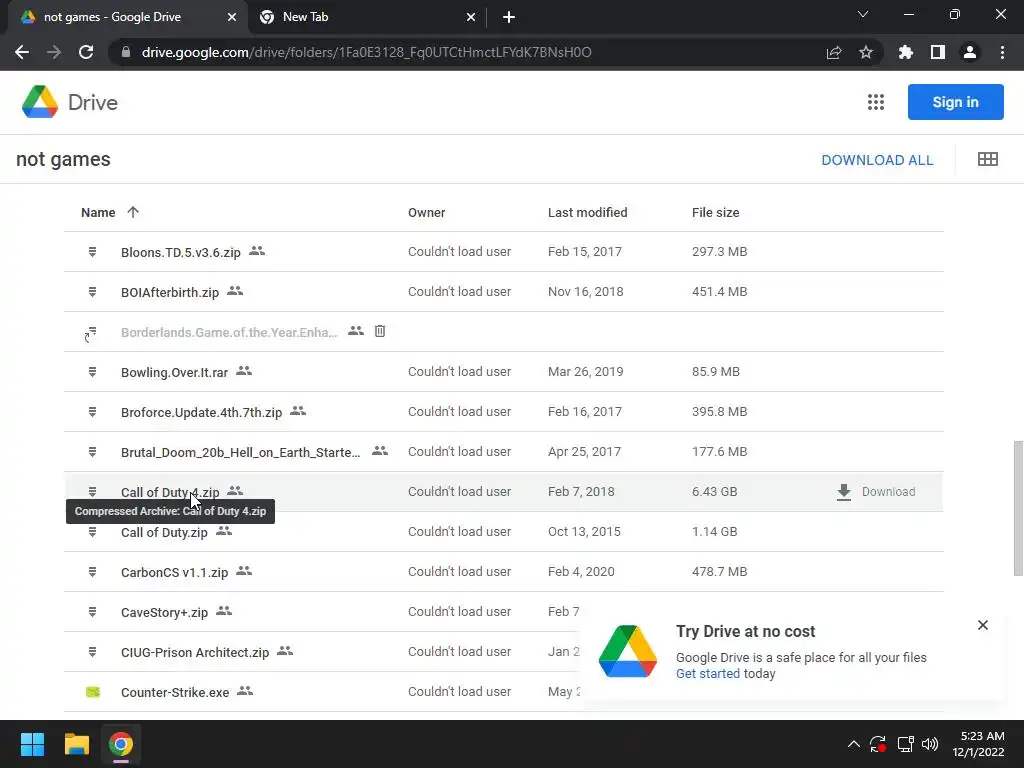View site information lock icon
This screenshot has height=768, width=1024.
(x=126, y=52)
